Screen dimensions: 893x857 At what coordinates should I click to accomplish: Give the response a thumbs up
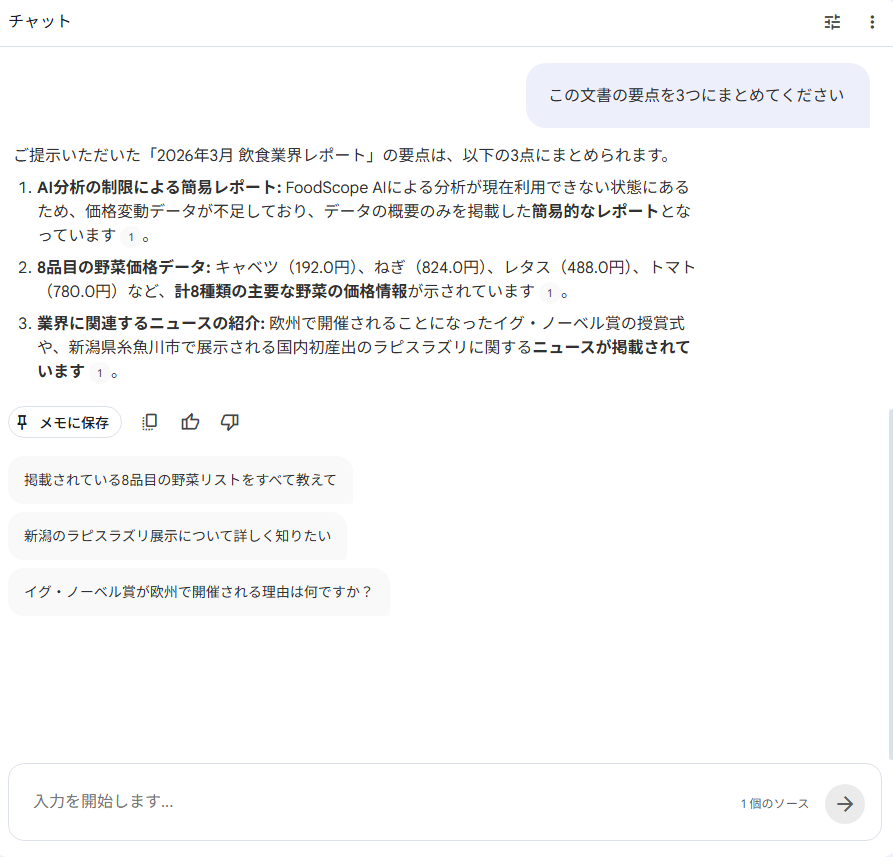tap(190, 422)
